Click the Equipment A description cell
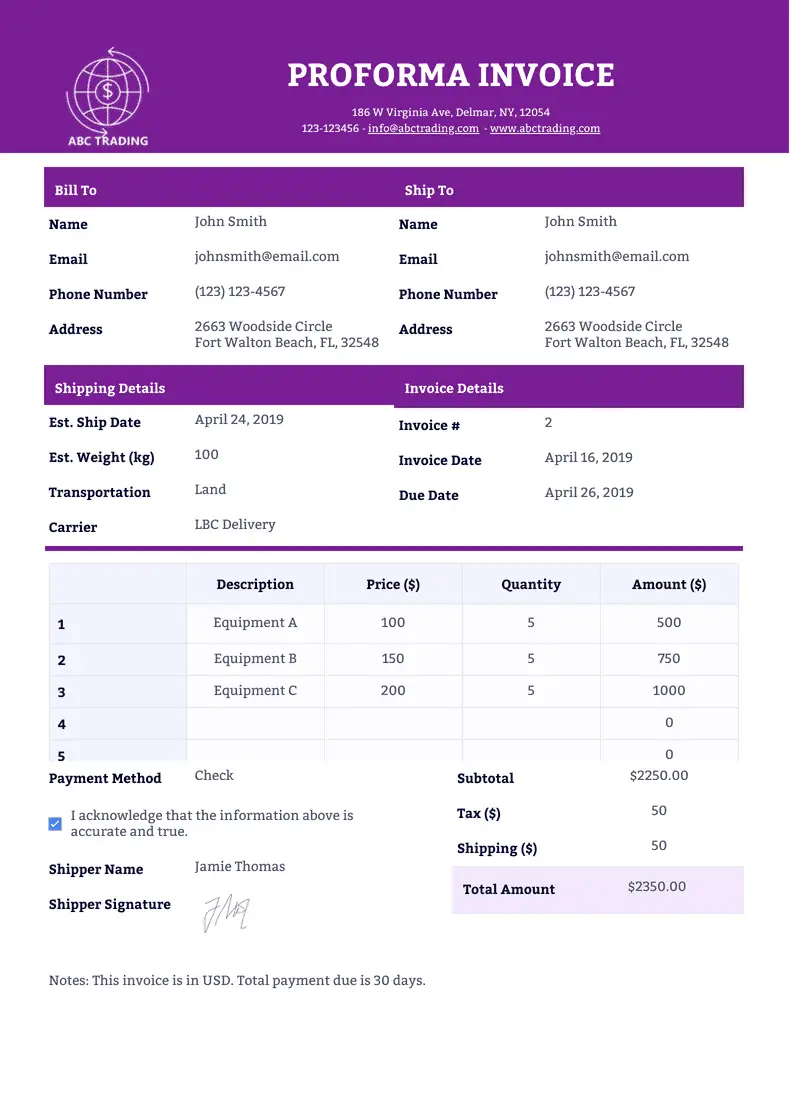790x1118 pixels. 255,623
